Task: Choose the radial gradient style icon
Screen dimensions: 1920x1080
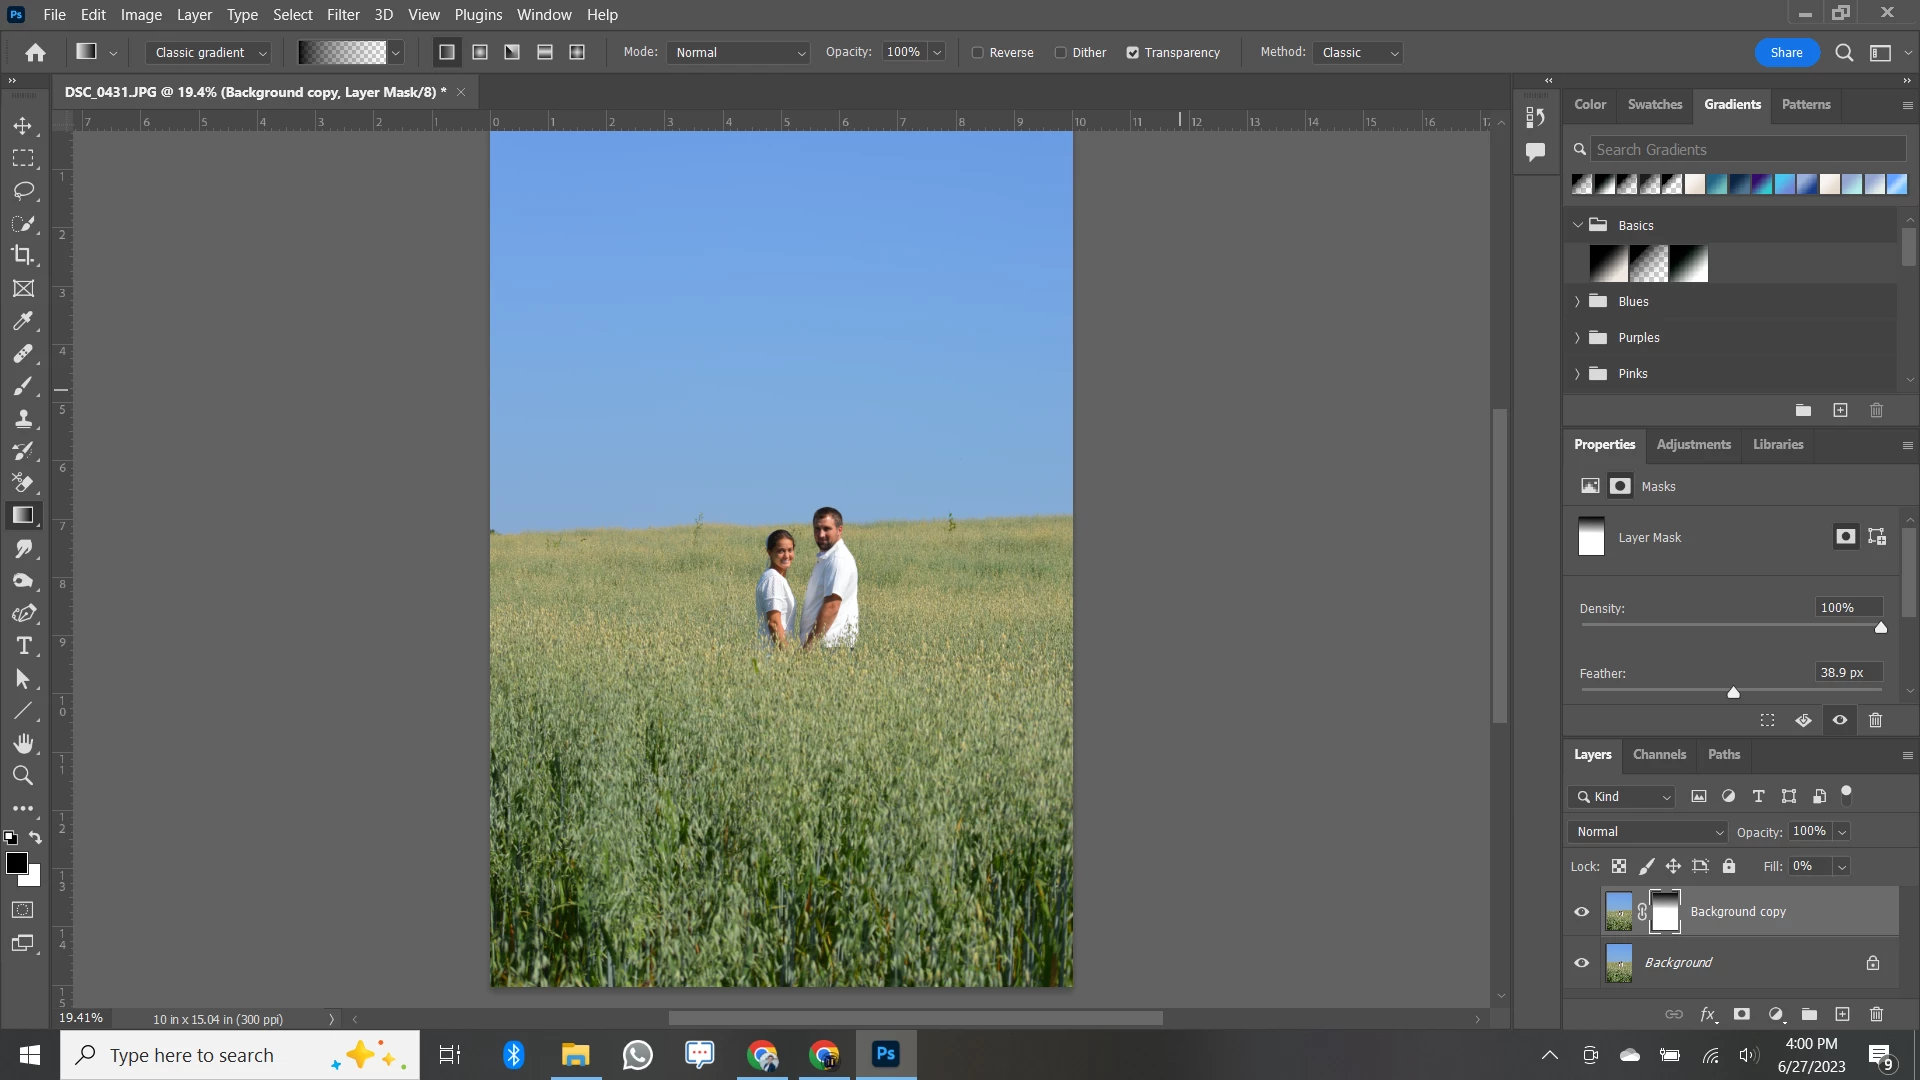Action: pos(480,52)
